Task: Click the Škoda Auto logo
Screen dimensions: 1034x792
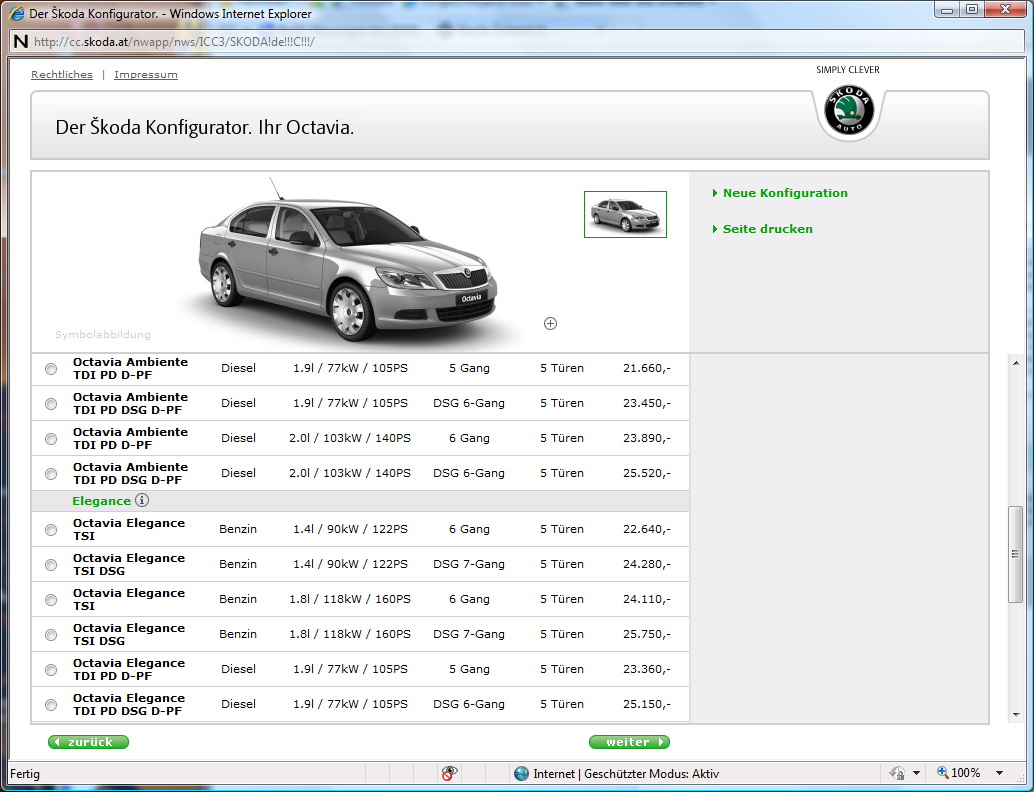Action: (x=849, y=110)
